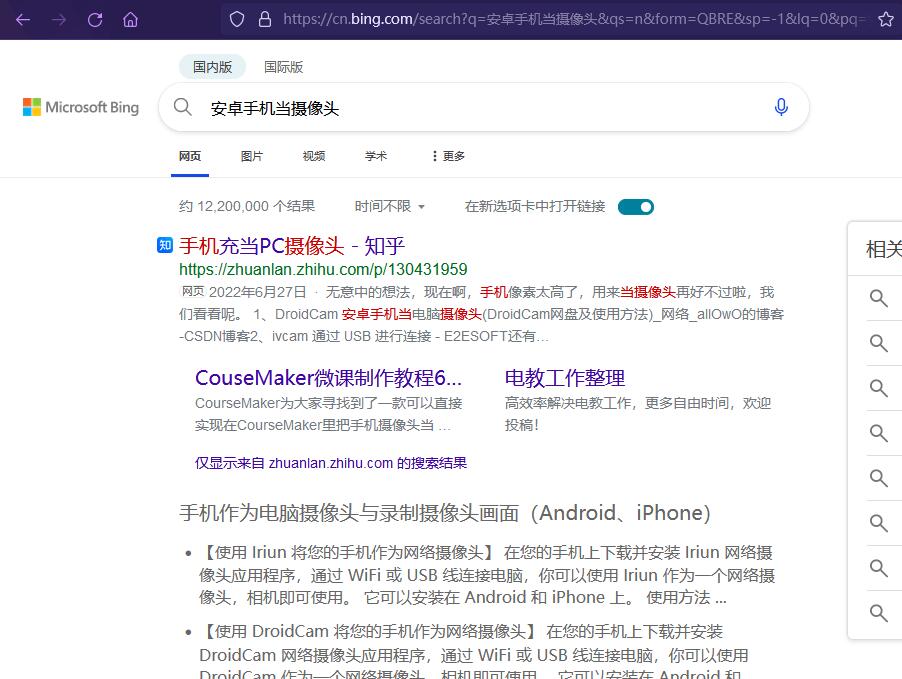Switch to 国内版 search mode
This screenshot has height=679, width=902.
(212, 67)
